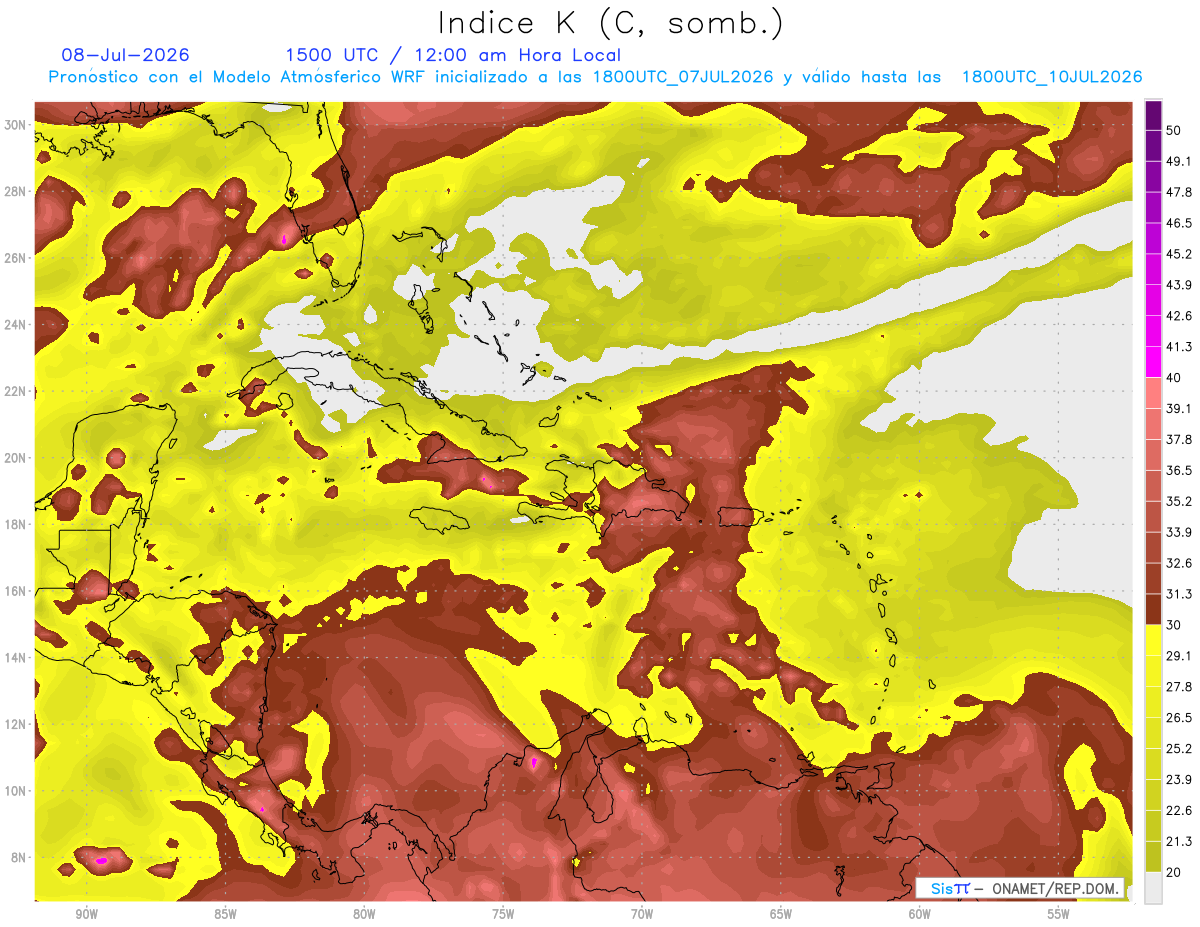This screenshot has width=1200, height=927.
Task: Click the legend value '20'
Action: tap(1175, 873)
